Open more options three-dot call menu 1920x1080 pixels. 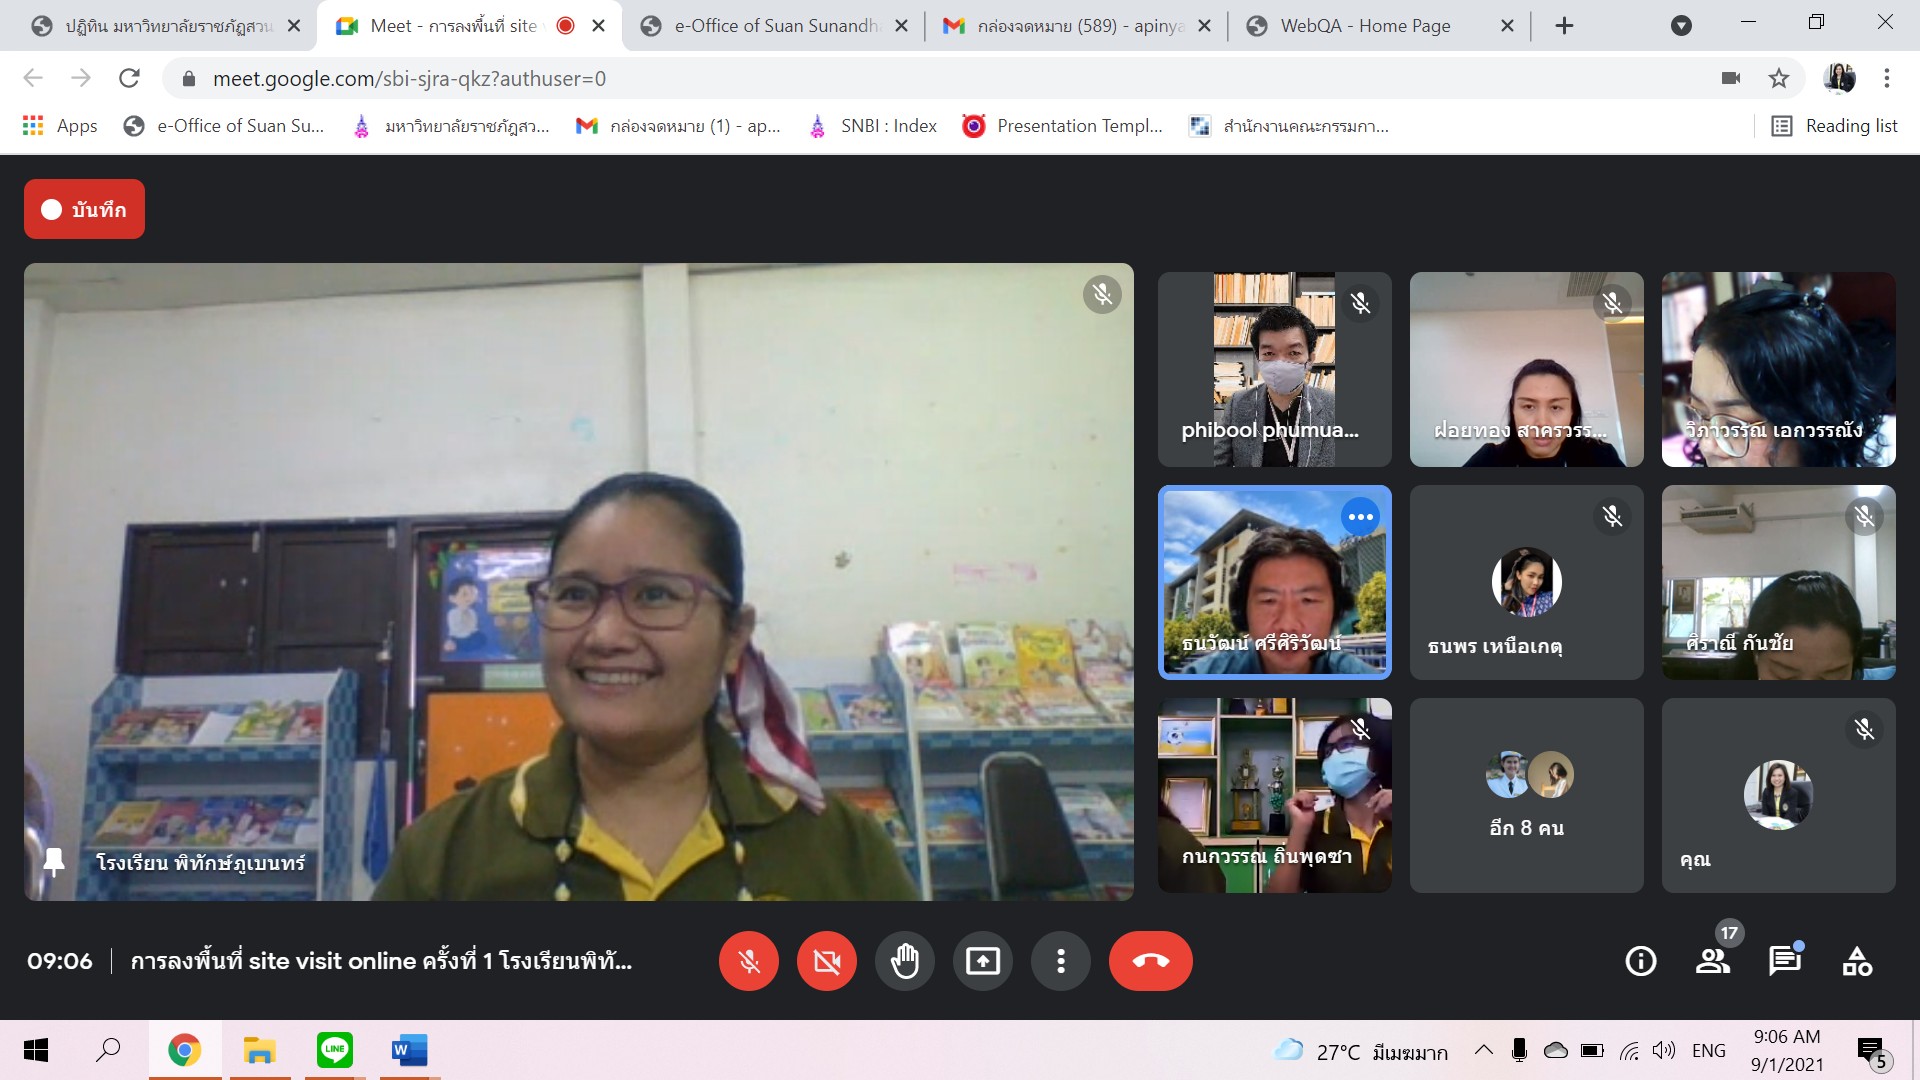tap(1060, 961)
